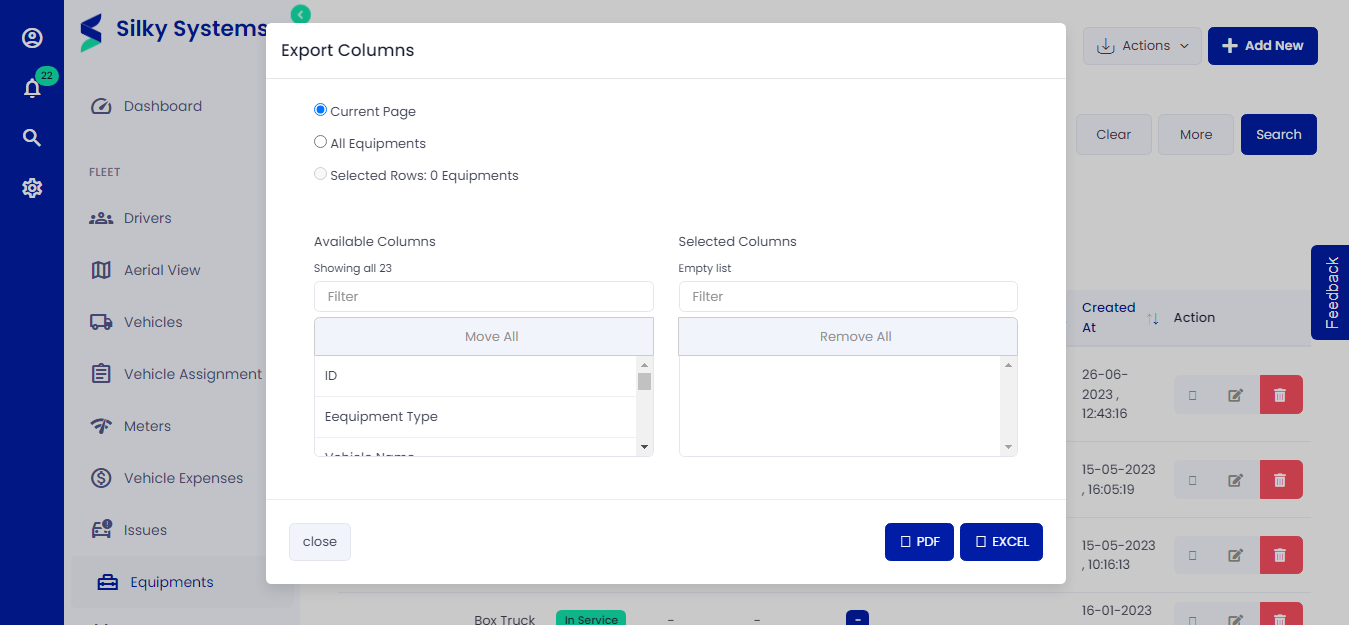
Task: Click the Available Columns filter field
Action: click(x=483, y=297)
